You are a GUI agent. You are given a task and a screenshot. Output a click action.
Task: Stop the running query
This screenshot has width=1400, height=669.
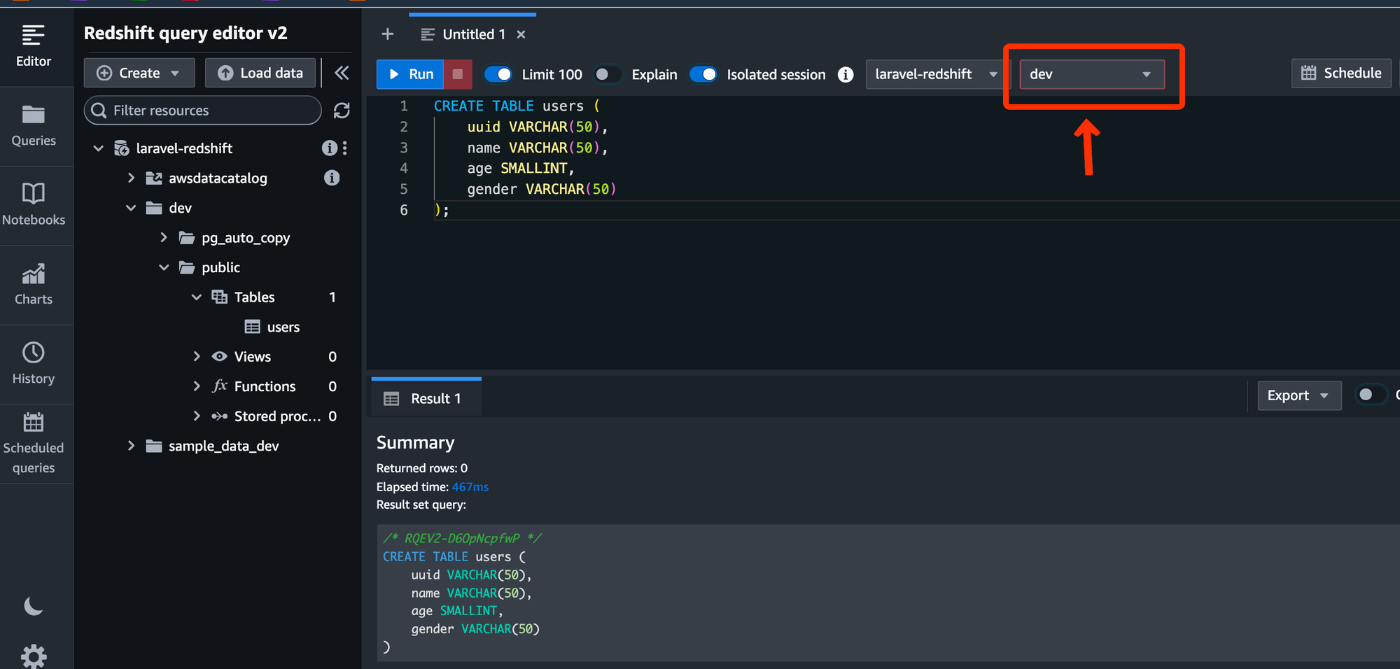(458, 74)
